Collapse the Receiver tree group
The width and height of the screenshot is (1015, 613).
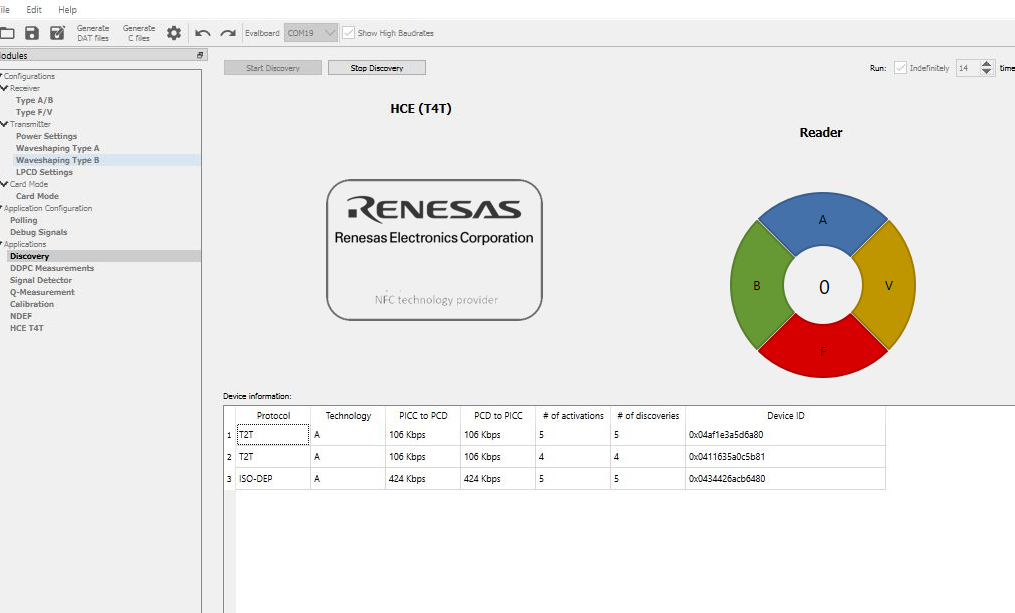pos(5,88)
